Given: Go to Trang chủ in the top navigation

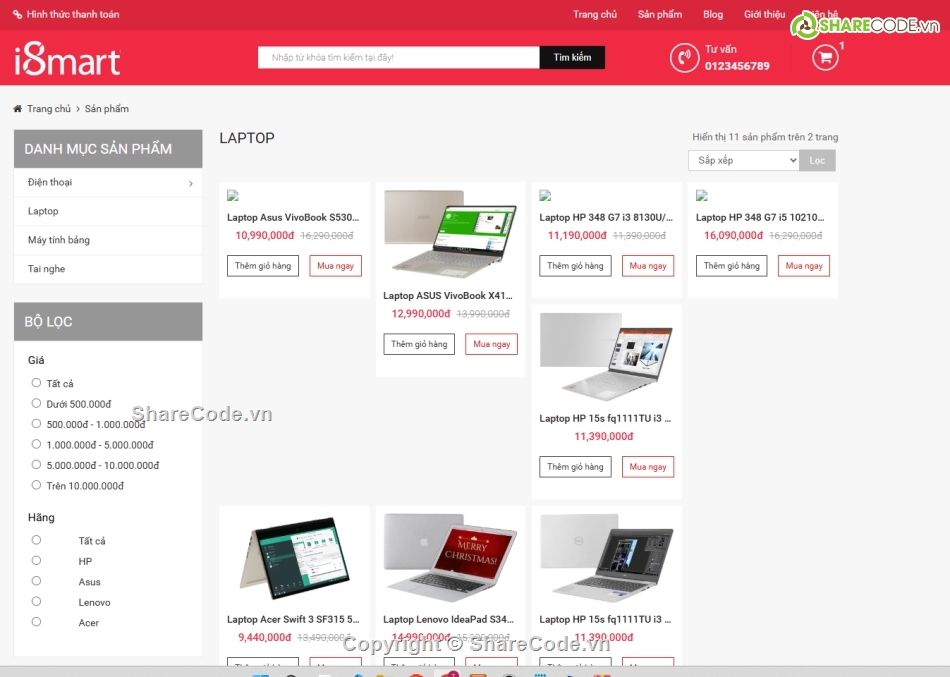Looking at the screenshot, I should (x=595, y=15).
